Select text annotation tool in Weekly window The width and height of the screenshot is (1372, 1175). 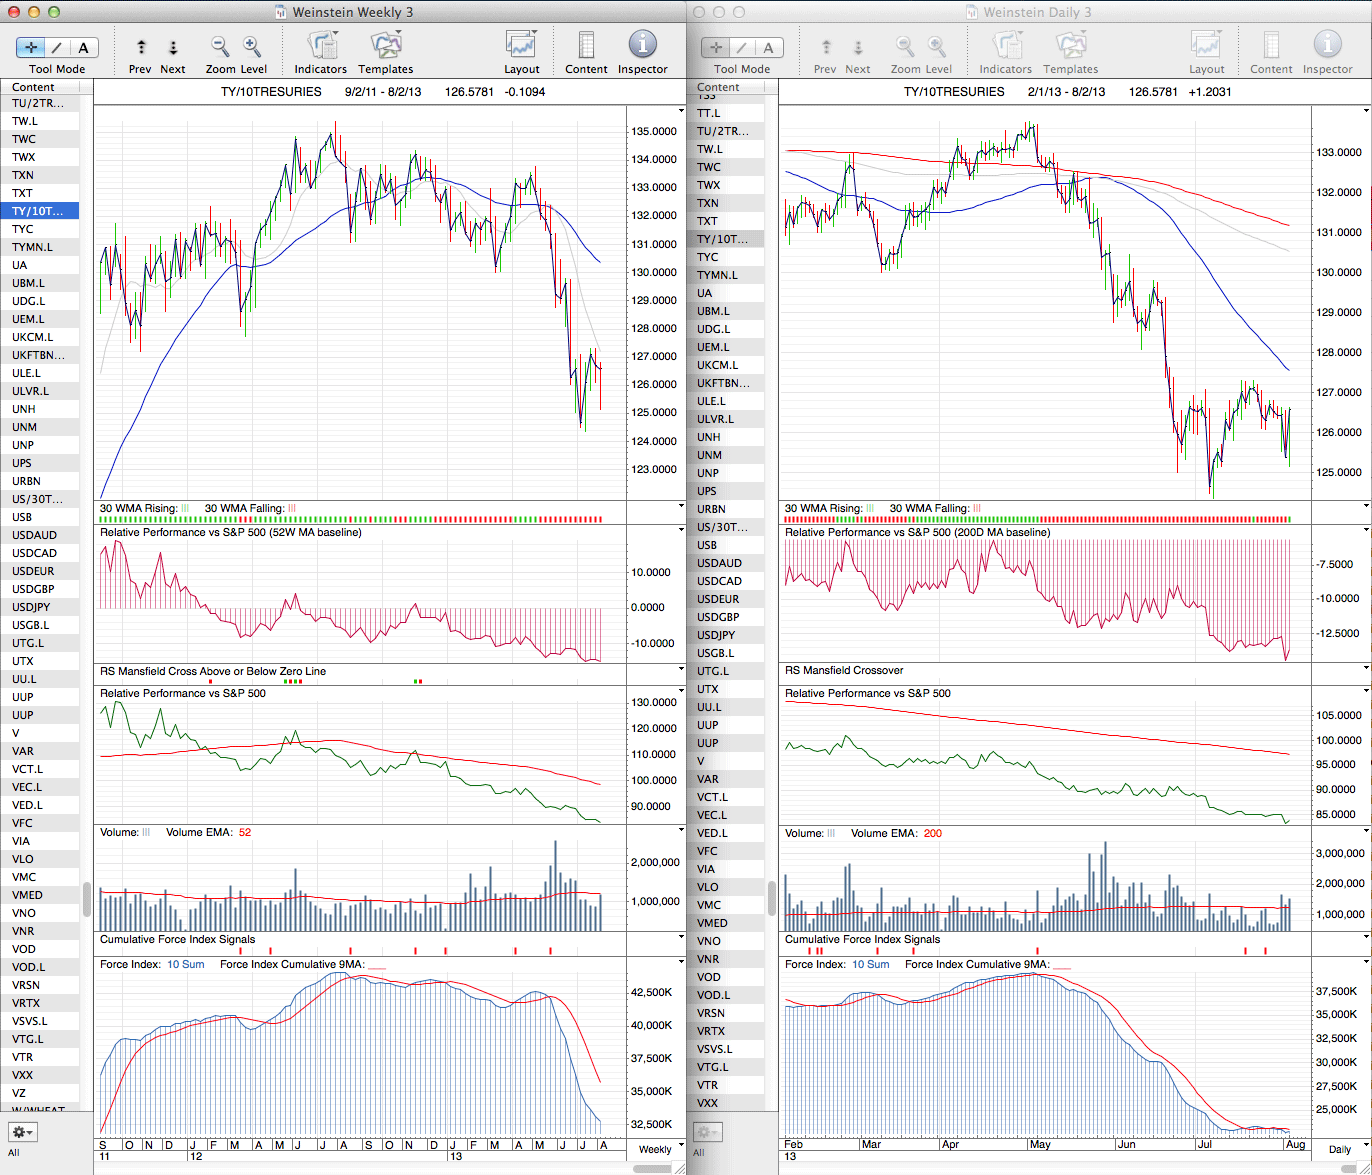pos(83,47)
